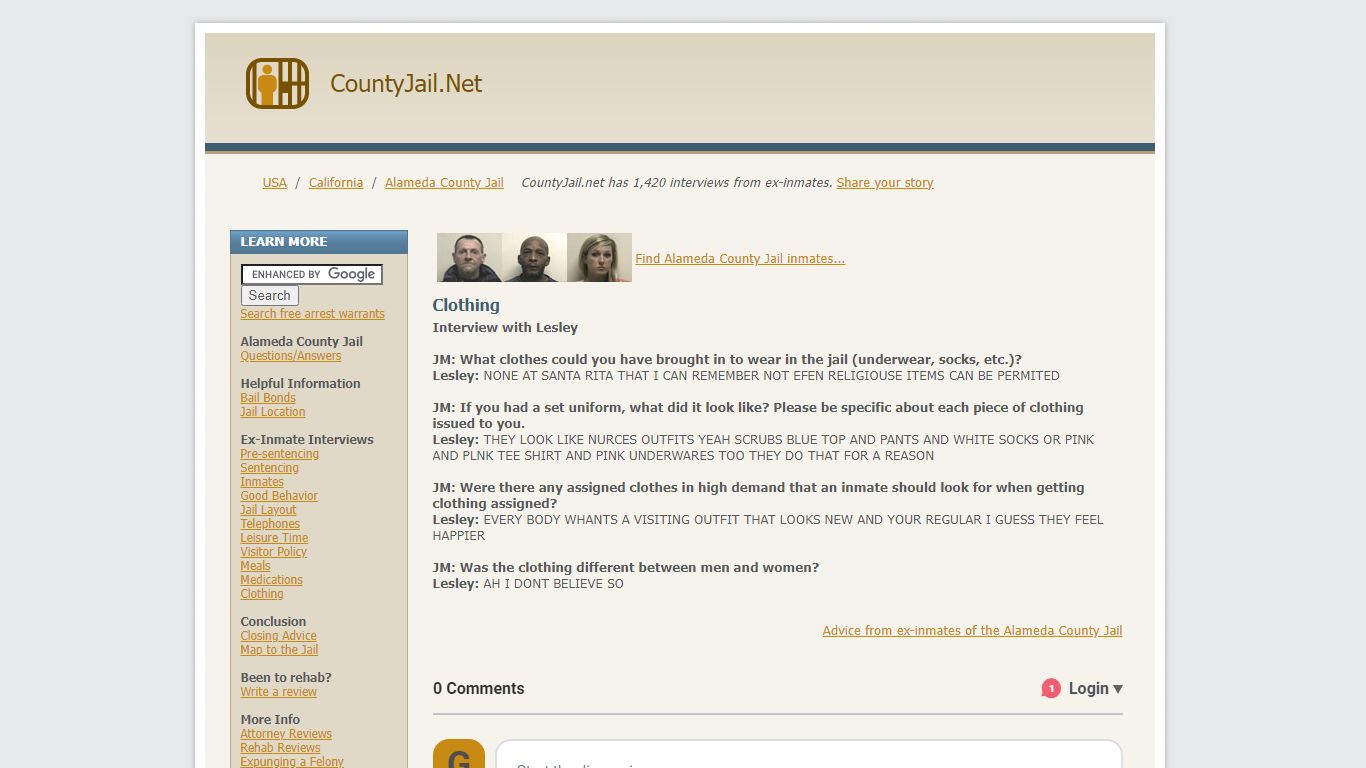This screenshot has height=768, width=1366.
Task: Open the Pre-sentencing interviews link
Action: pyautogui.click(x=280, y=454)
